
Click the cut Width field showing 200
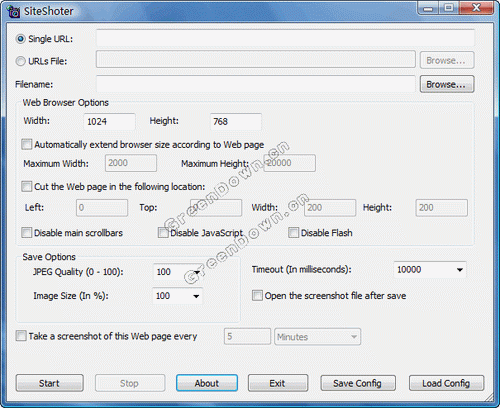tap(330, 208)
